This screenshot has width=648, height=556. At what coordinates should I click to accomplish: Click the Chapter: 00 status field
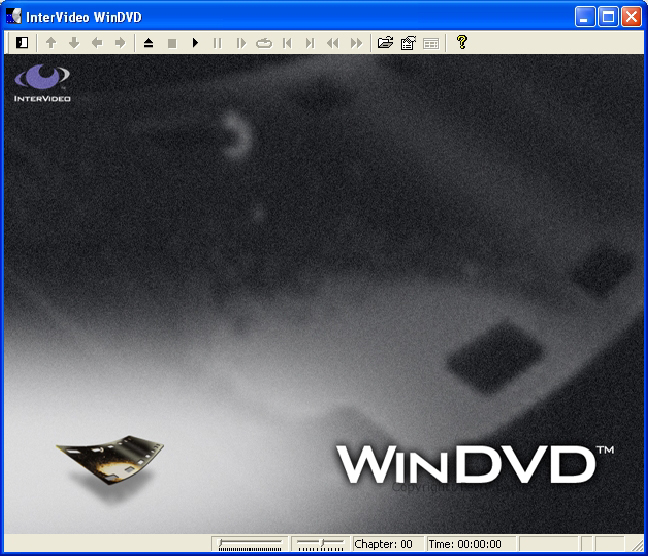point(388,544)
